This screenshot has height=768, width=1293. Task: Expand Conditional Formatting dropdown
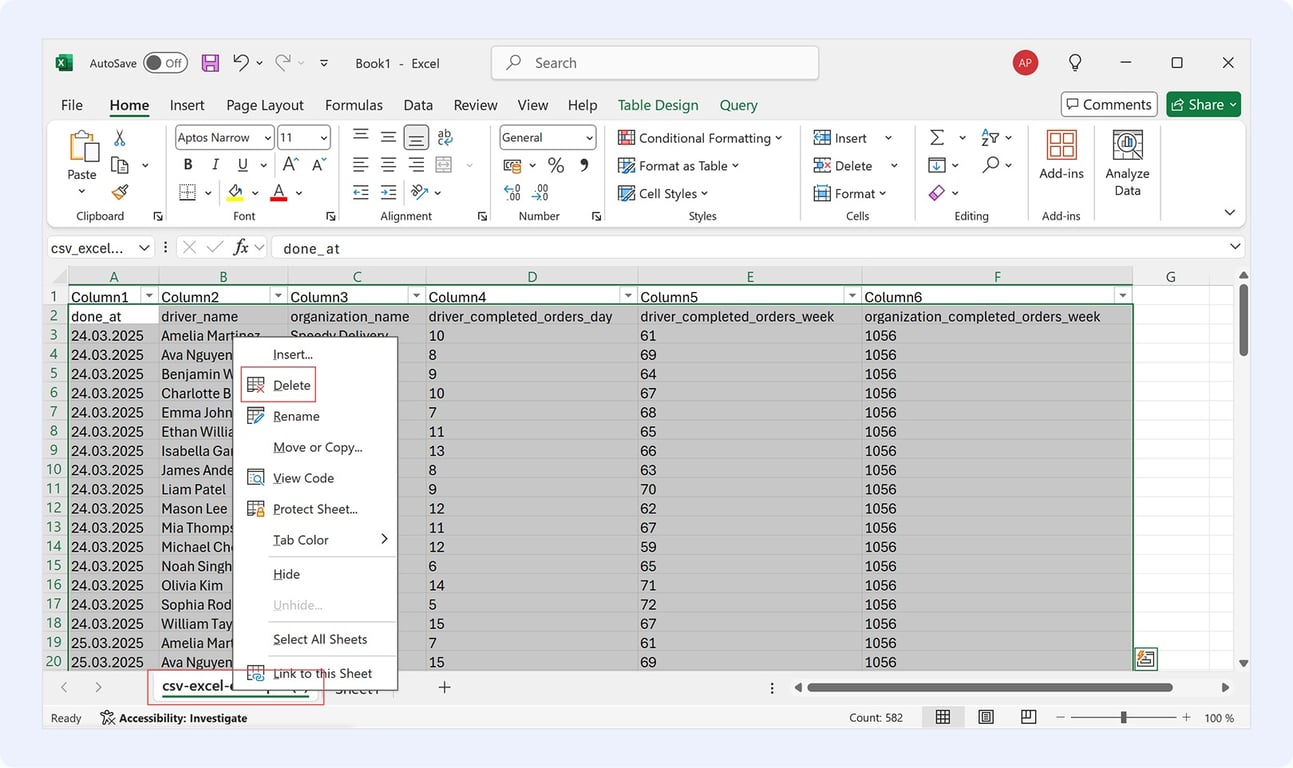click(x=779, y=138)
